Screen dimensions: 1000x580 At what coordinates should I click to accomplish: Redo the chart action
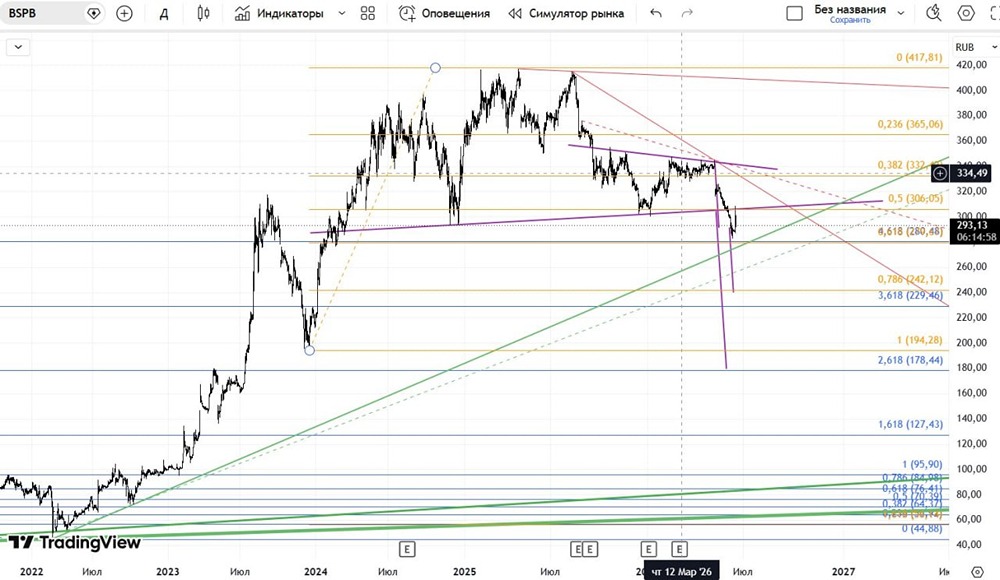click(x=687, y=13)
